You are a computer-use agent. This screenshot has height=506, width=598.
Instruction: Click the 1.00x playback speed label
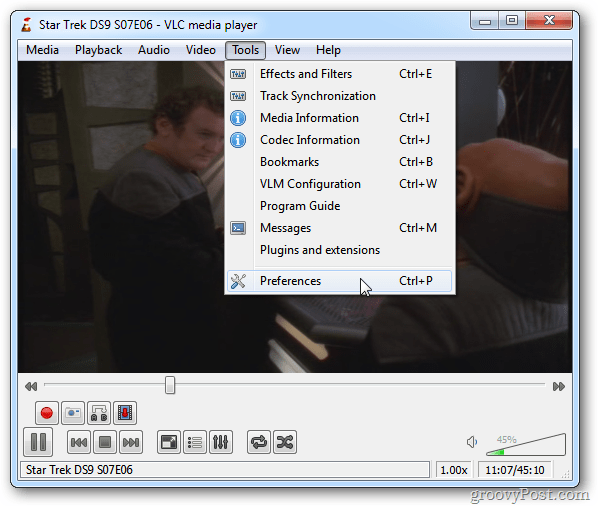click(454, 470)
